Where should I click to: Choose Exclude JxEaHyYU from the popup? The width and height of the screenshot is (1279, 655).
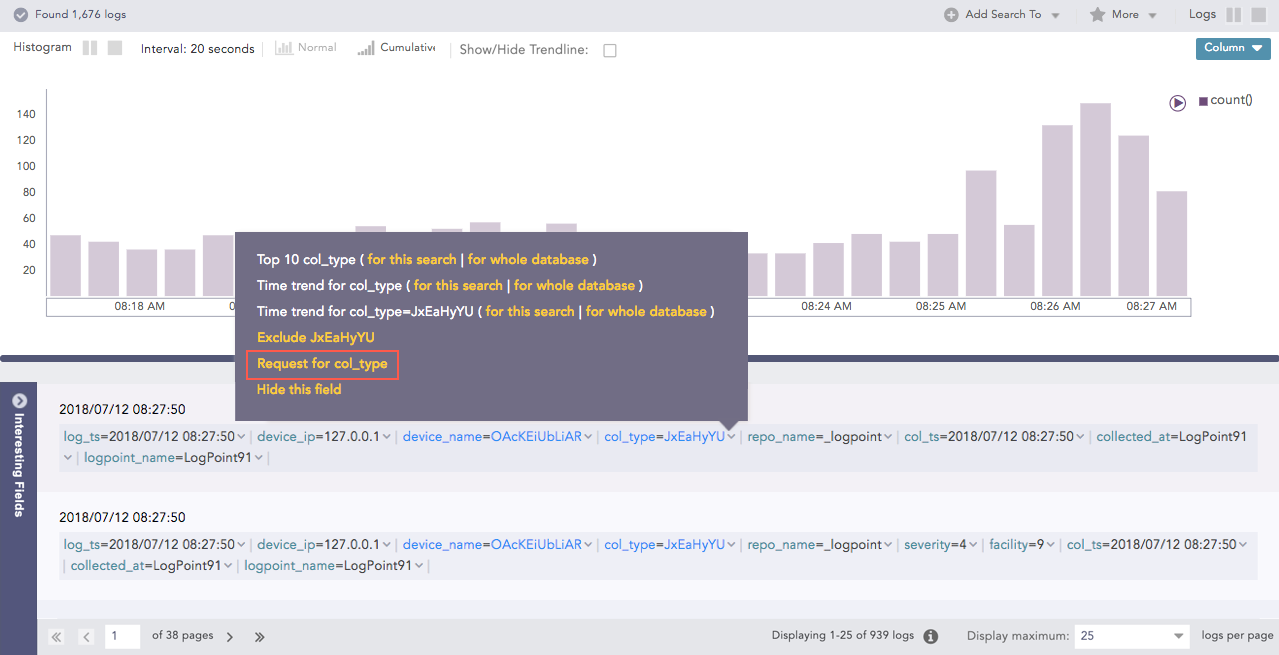pyautogui.click(x=315, y=338)
